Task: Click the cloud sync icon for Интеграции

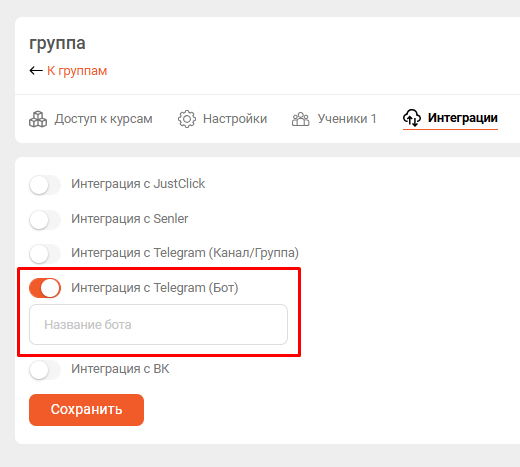Action: point(412,118)
